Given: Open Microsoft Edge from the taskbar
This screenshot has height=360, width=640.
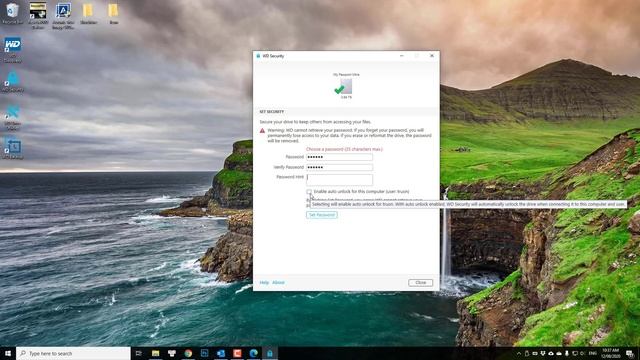Looking at the screenshot, I should [x=253, y=353].
